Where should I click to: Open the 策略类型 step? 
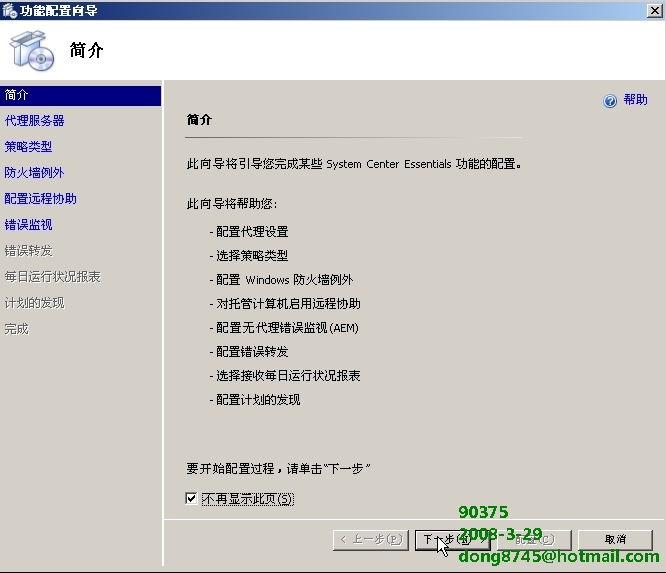coord(28,147)
